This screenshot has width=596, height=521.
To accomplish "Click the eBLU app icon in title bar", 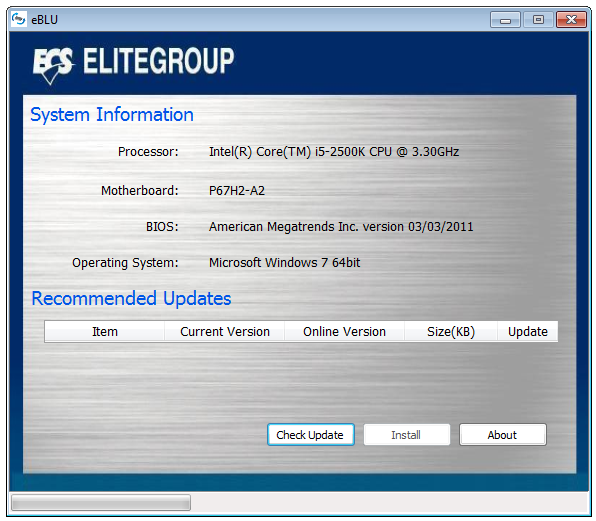I will 18,19.
